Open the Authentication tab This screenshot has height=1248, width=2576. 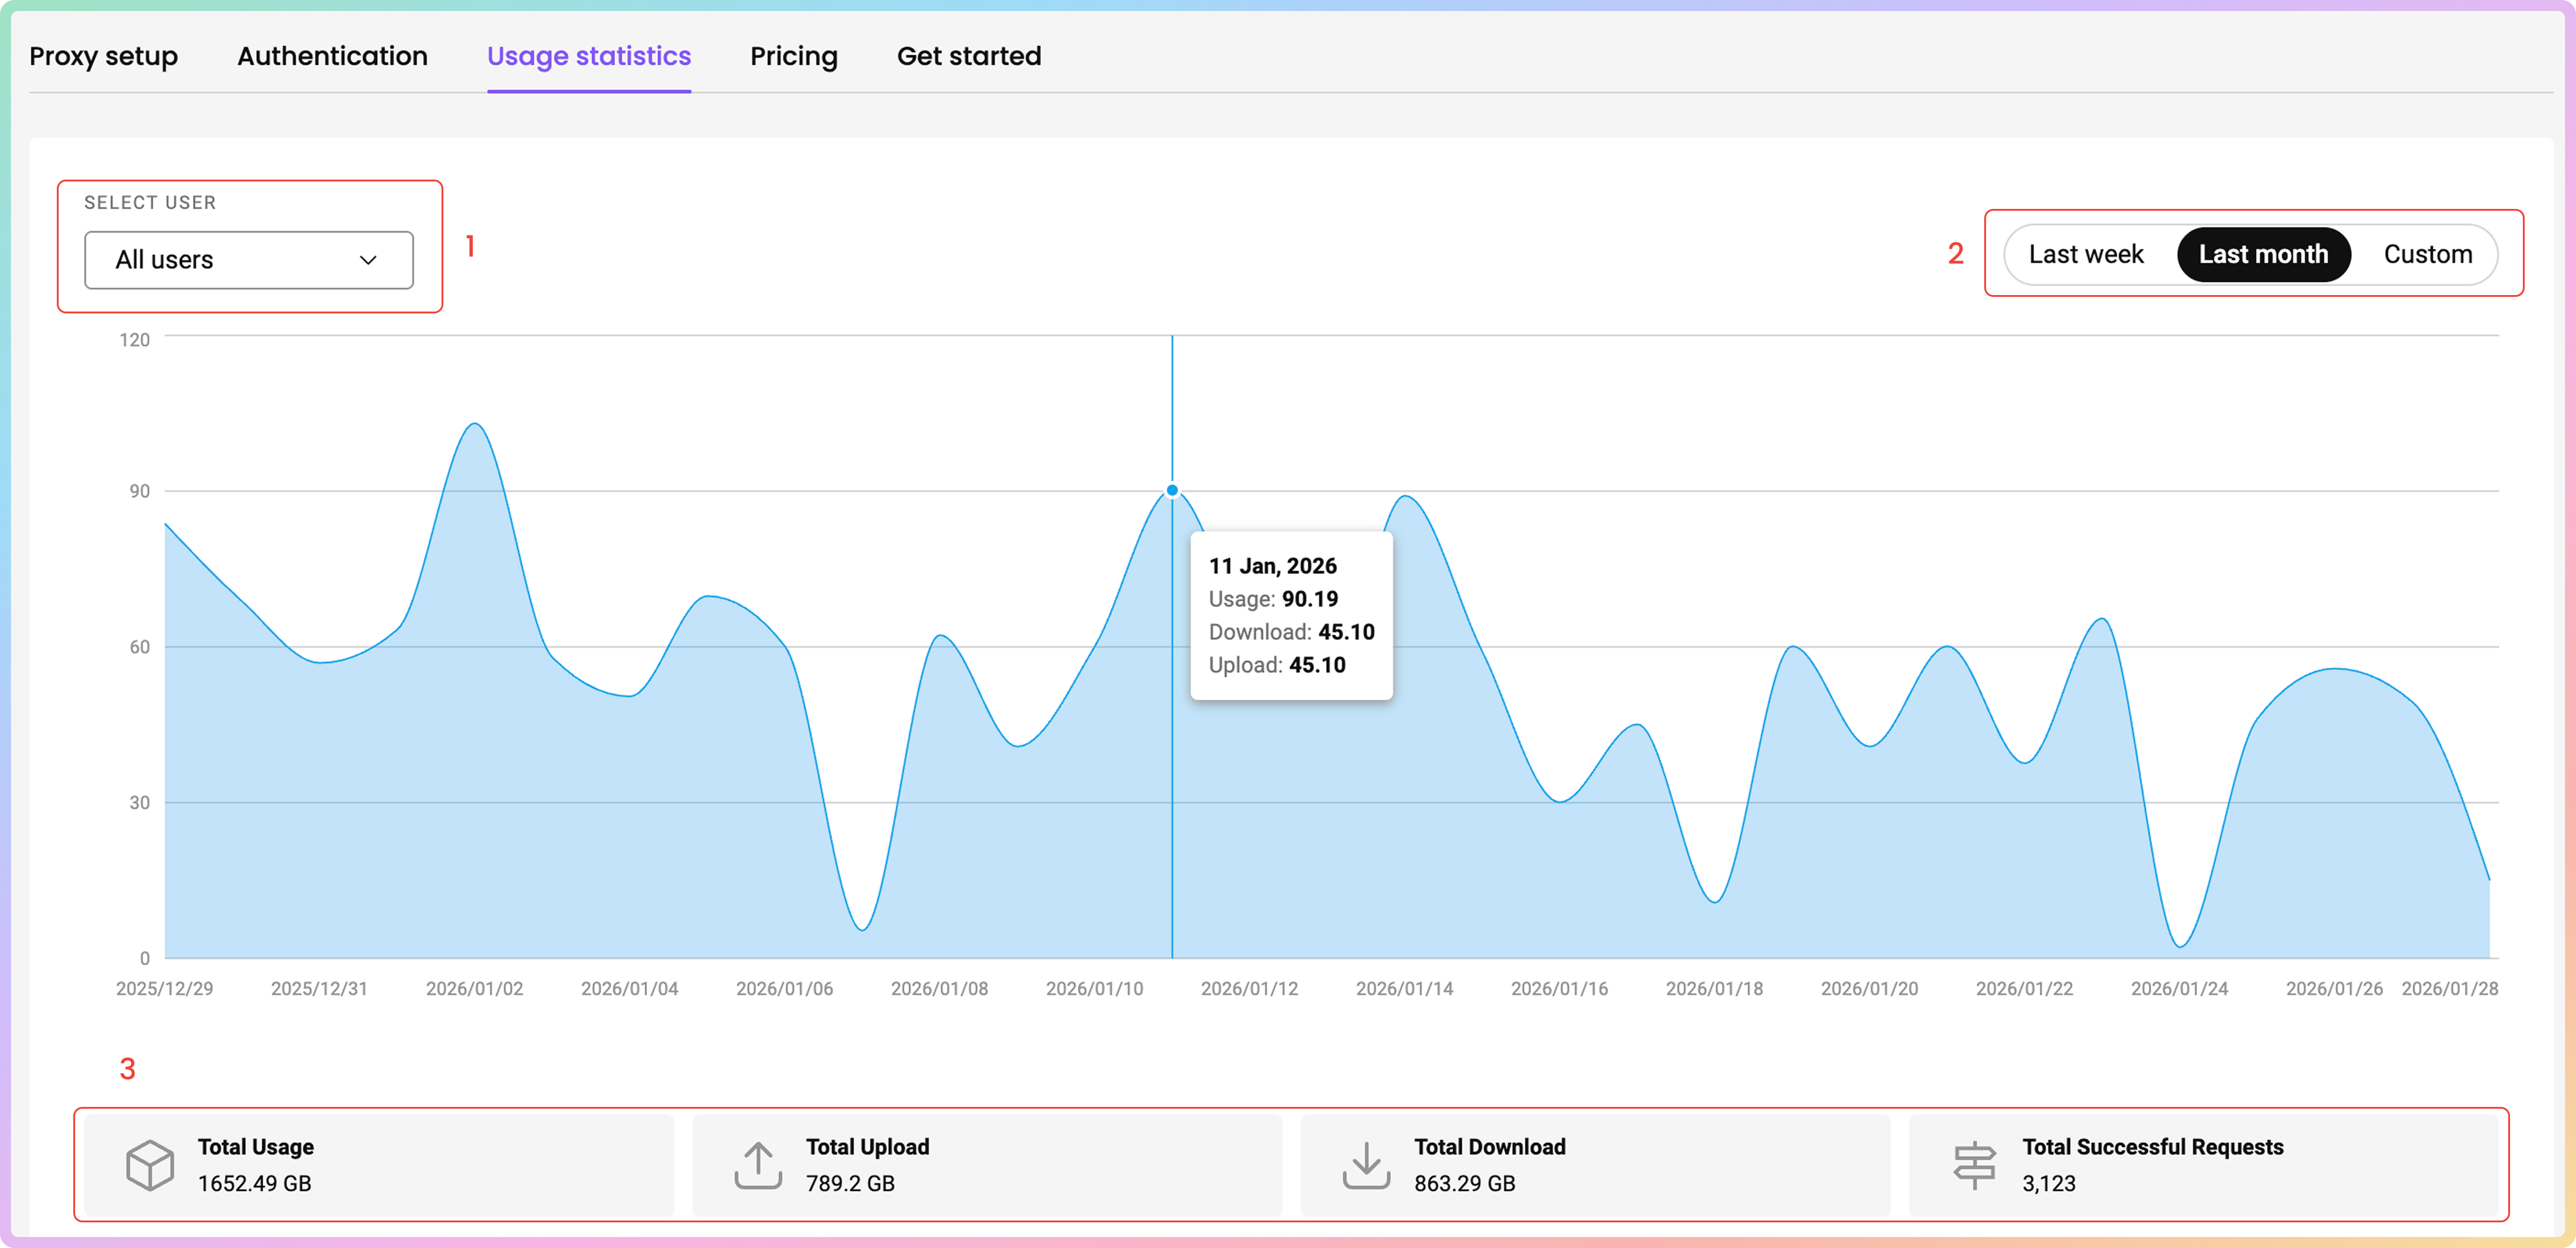[332, 56]
